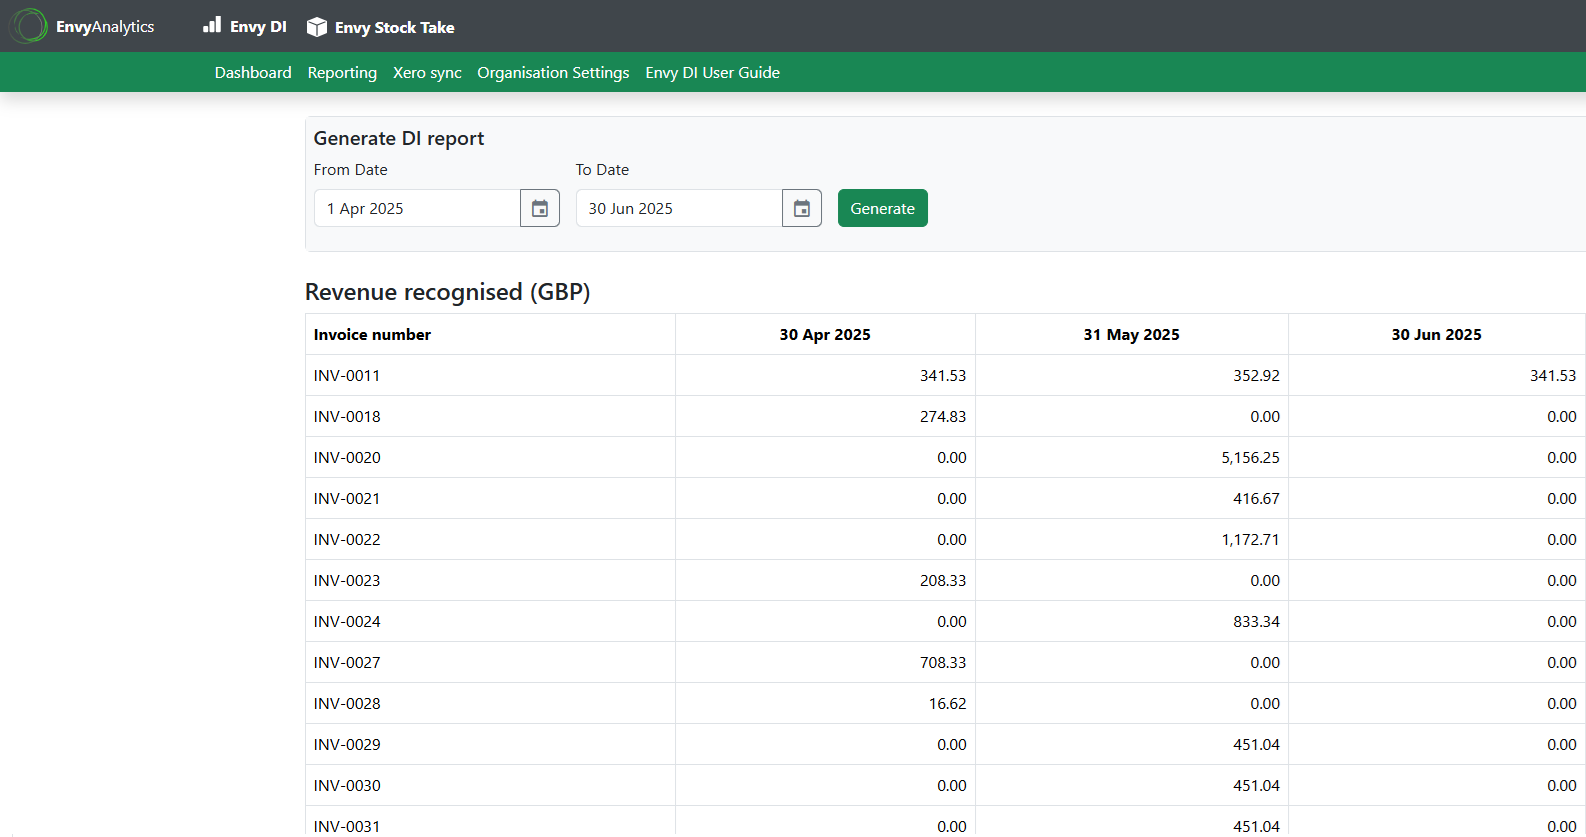This screenshot has height=837, width=1586.
Task: Select invoice INV-0028 row label
Action: pos(347,703)
